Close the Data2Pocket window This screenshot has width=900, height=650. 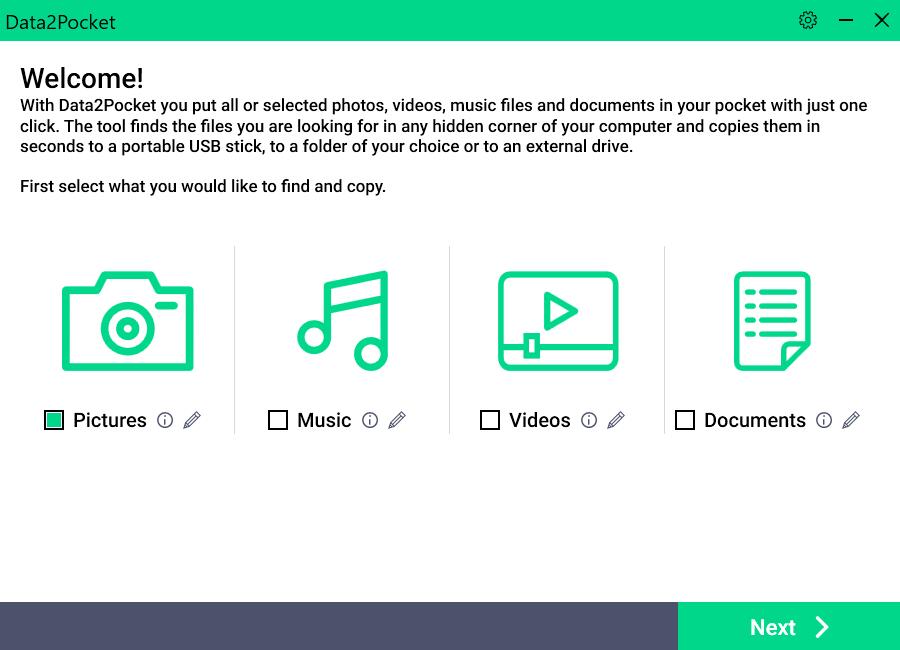pos(882,20)
